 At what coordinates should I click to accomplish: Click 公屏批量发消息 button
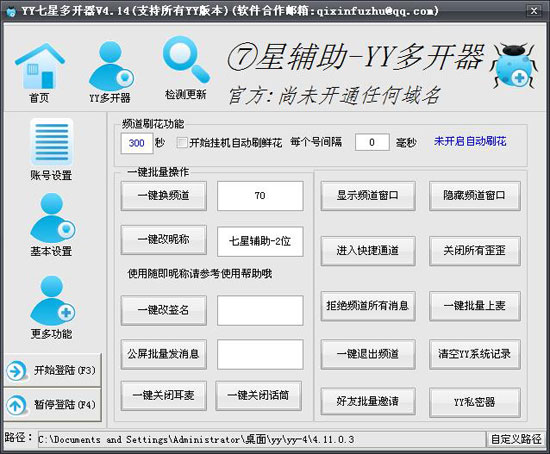164,354
